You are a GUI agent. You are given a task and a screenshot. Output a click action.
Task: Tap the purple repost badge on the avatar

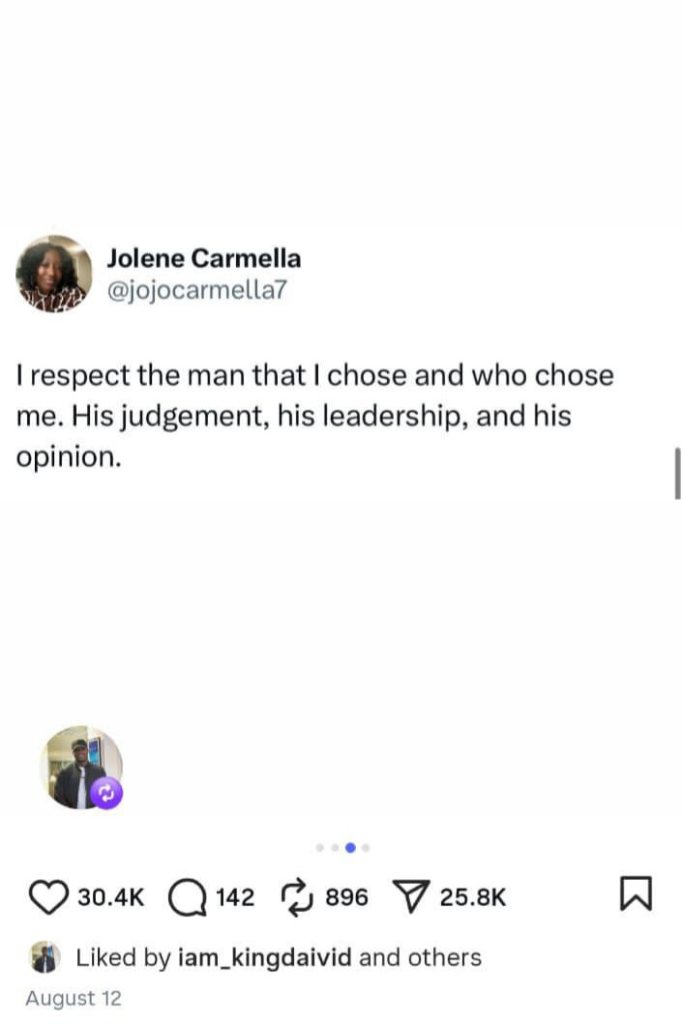[107, 793]
